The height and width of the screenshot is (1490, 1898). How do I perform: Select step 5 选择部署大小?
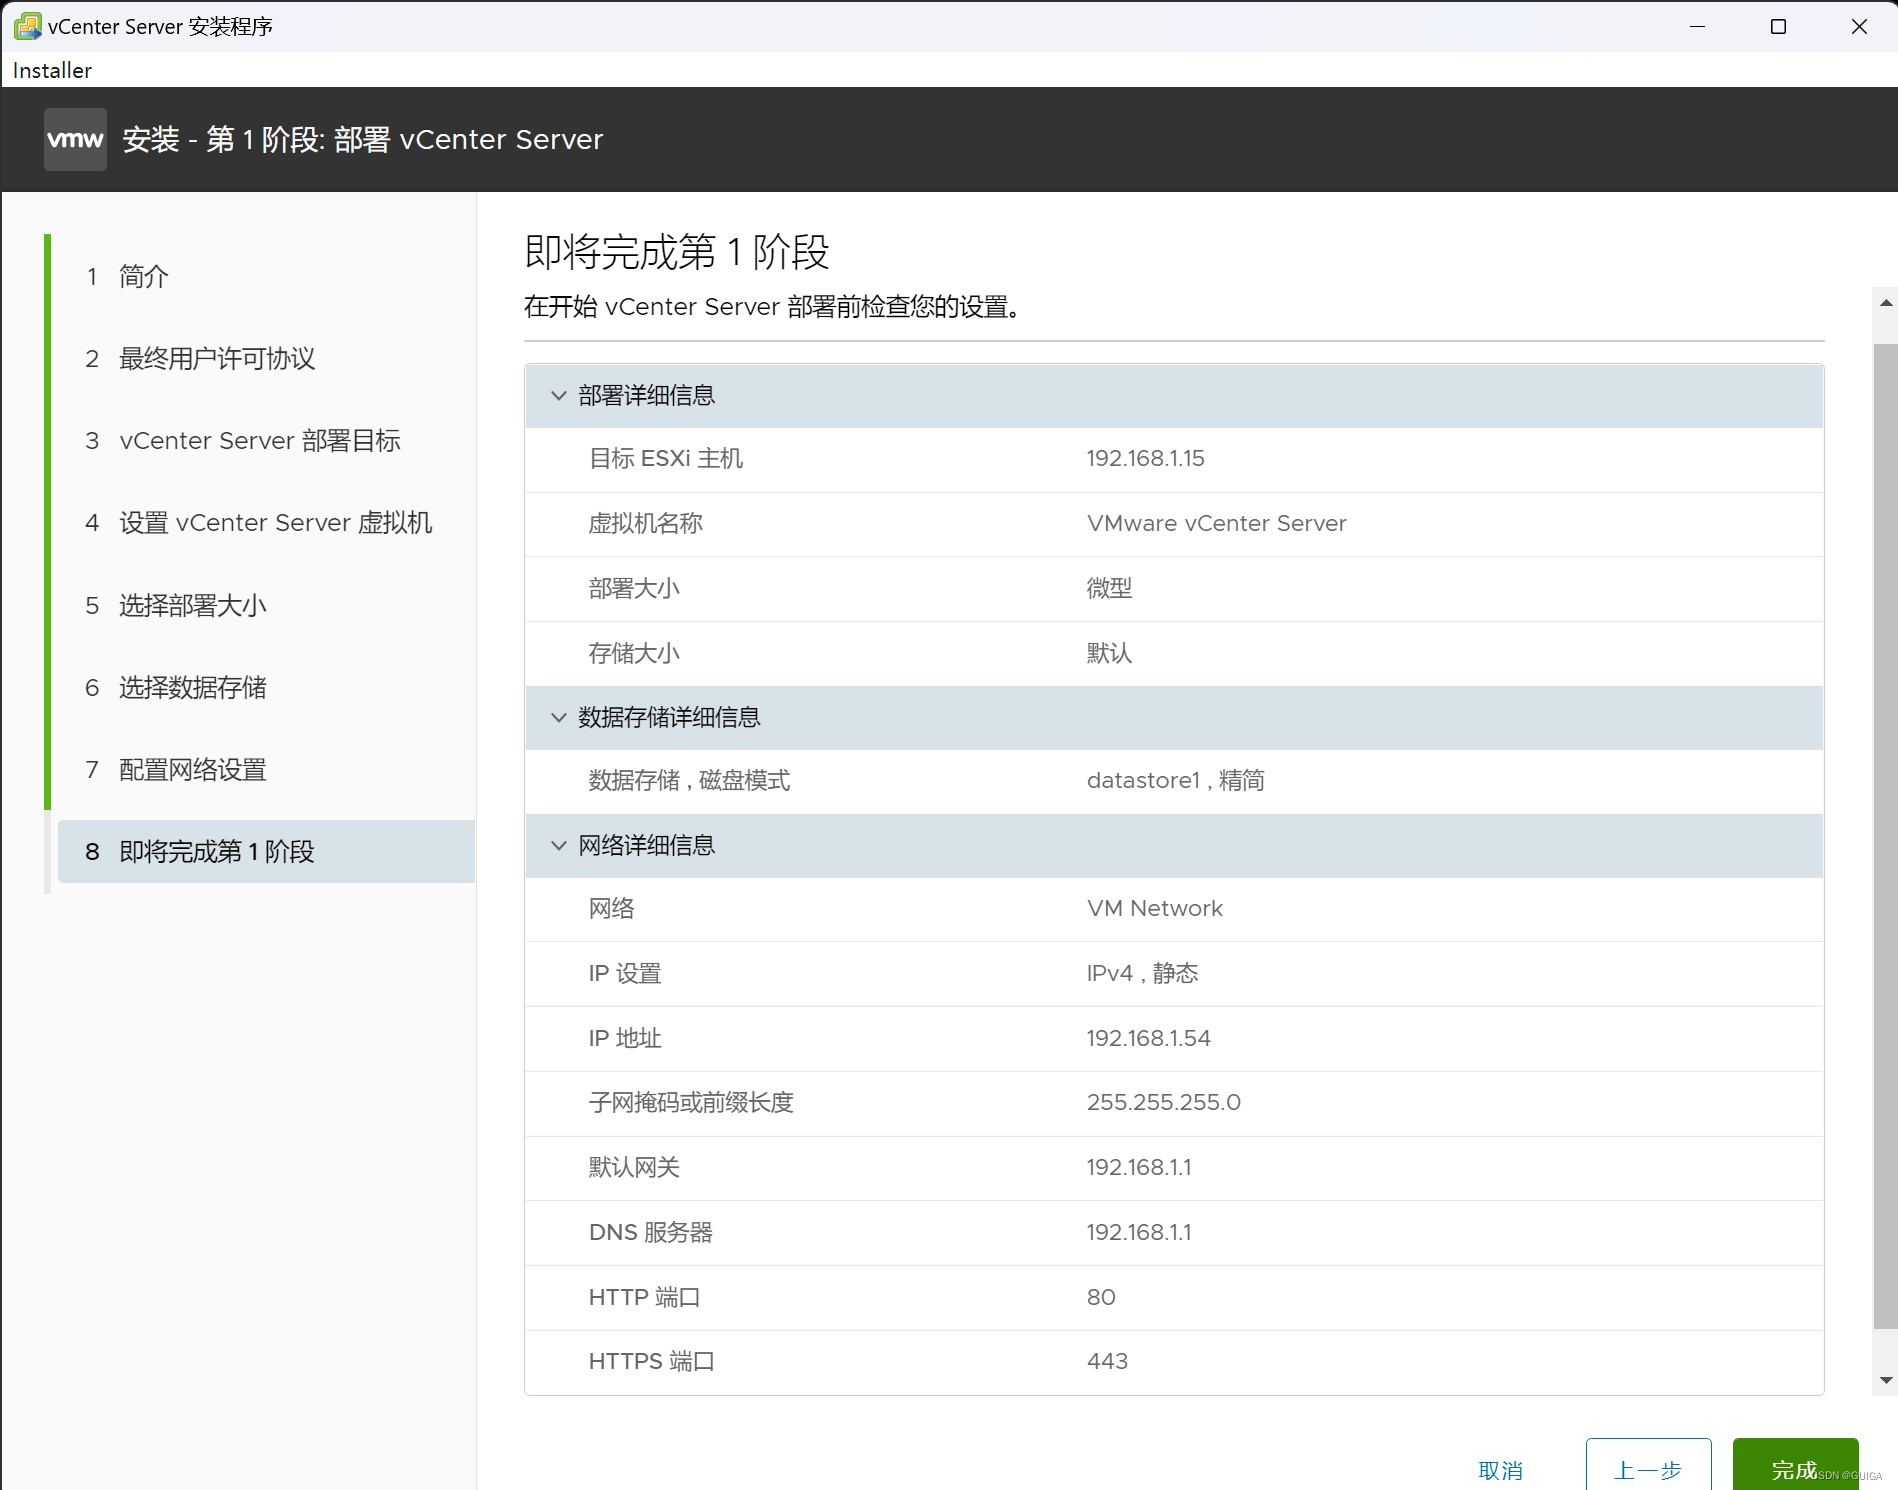[x=190, y=605]
